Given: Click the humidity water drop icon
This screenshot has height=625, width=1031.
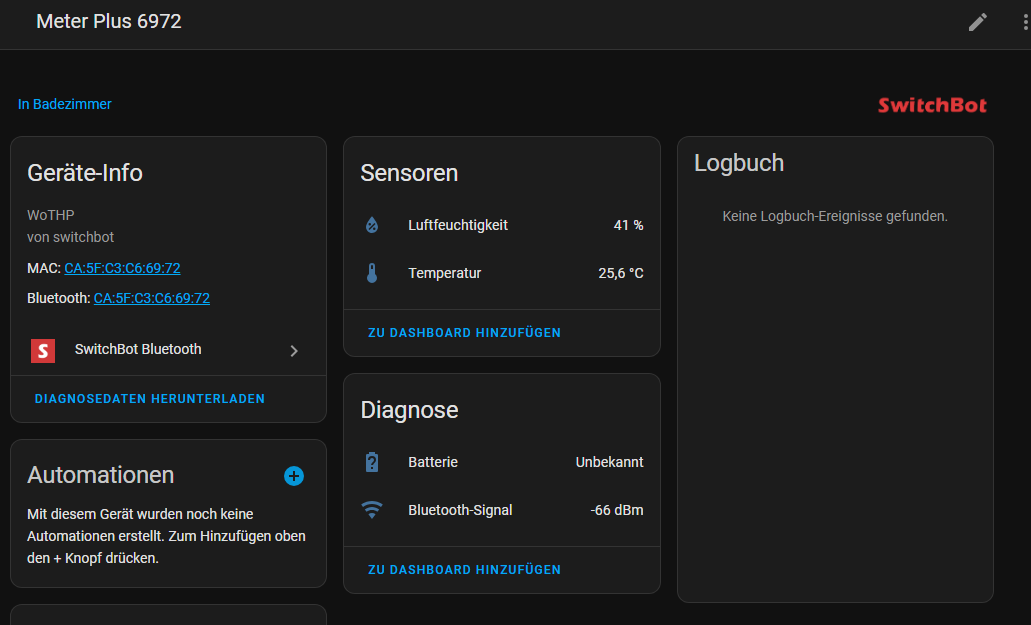Looking at the screenshot, I should coord(372,225).
